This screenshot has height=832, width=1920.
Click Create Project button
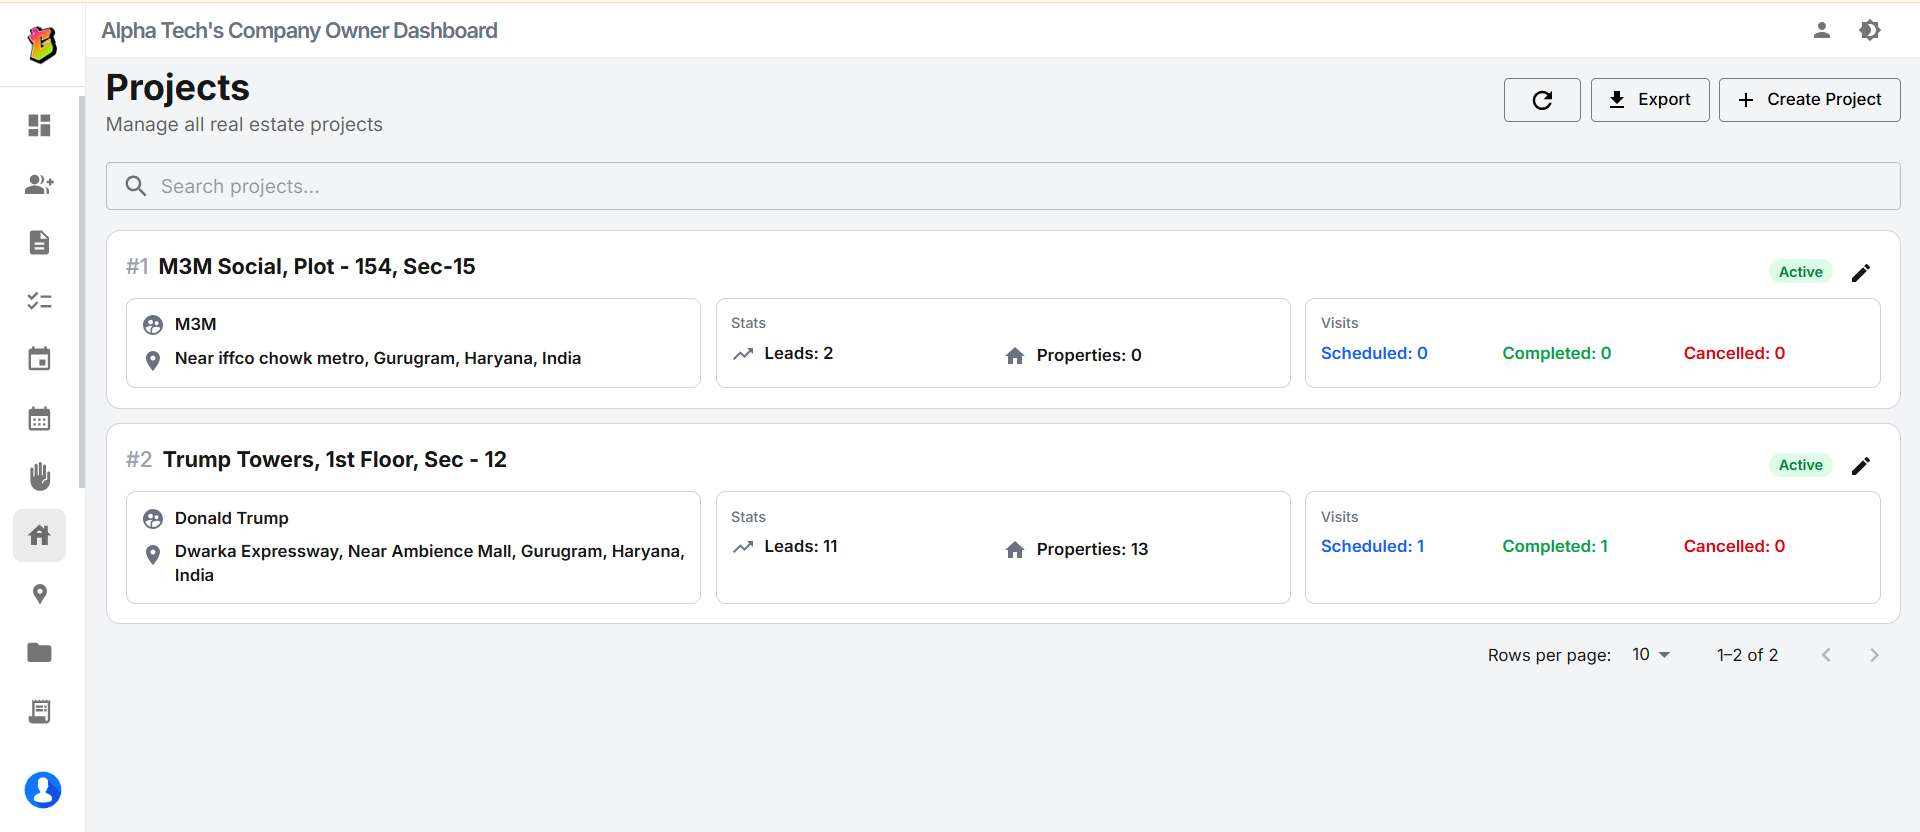(x=1809, y=100)
